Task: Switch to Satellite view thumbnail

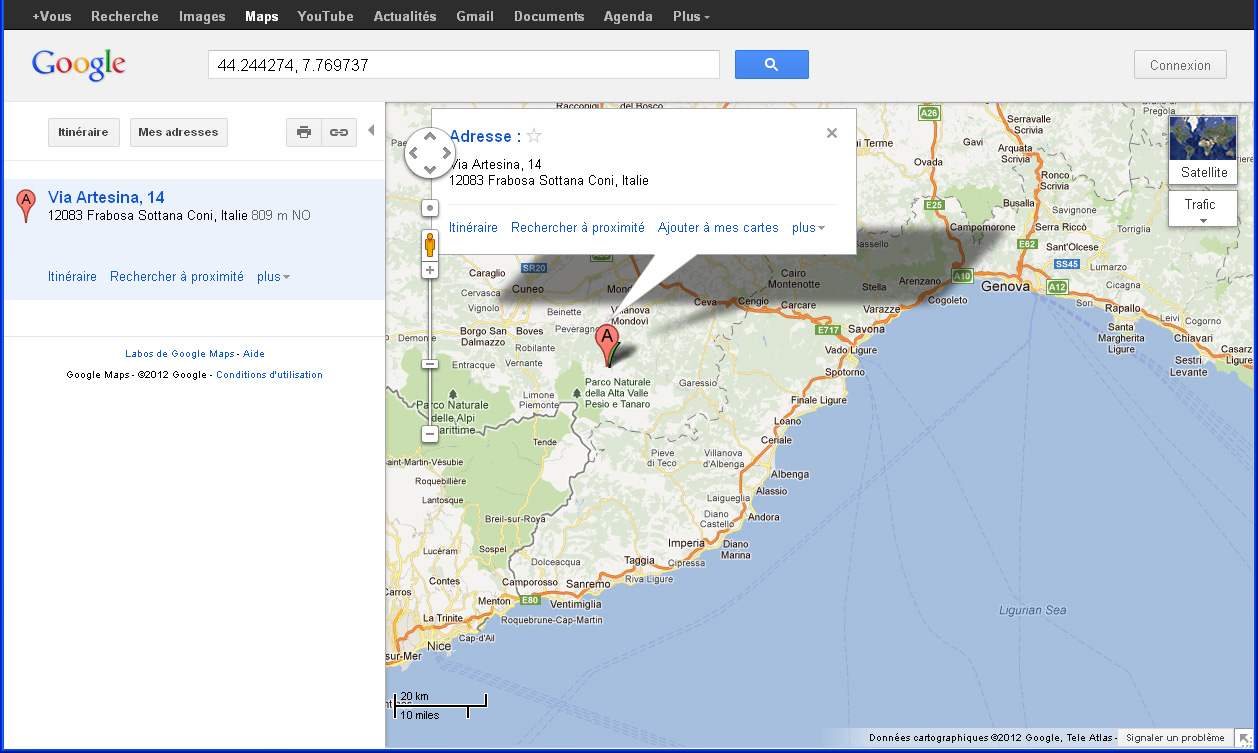Action: (1203, 150)
